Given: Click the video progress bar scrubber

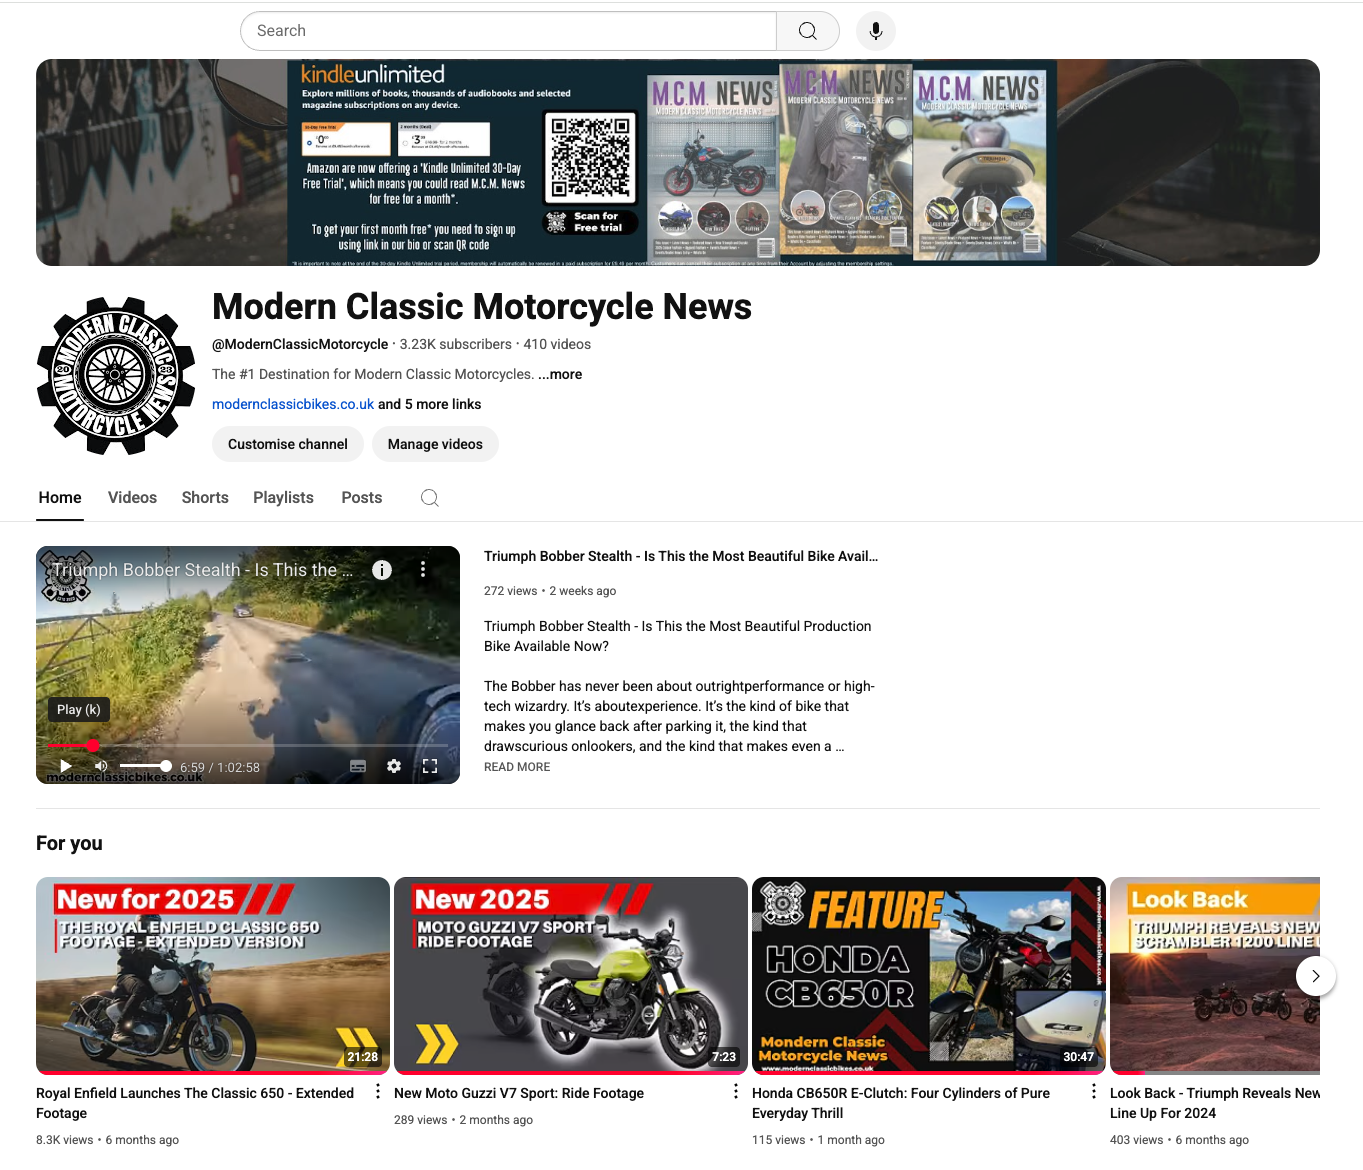Looking at the screenshot, I should coord(93,745).
